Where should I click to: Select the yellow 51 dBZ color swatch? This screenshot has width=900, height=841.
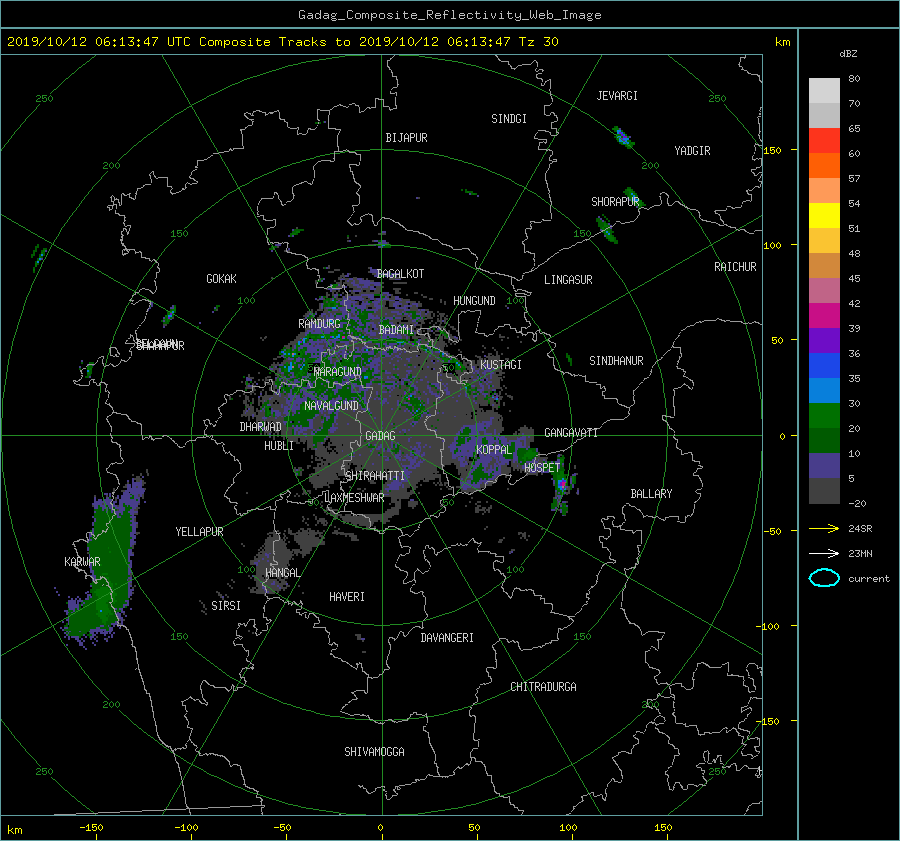(824, 215)
